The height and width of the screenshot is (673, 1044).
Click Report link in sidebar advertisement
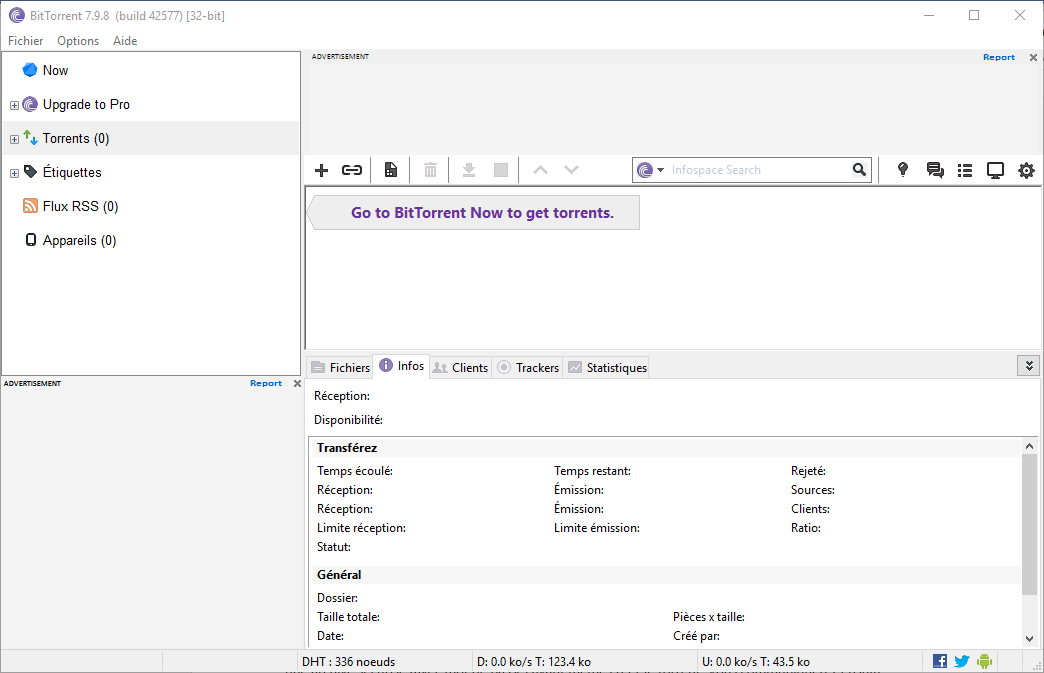(x=266, y=383)
